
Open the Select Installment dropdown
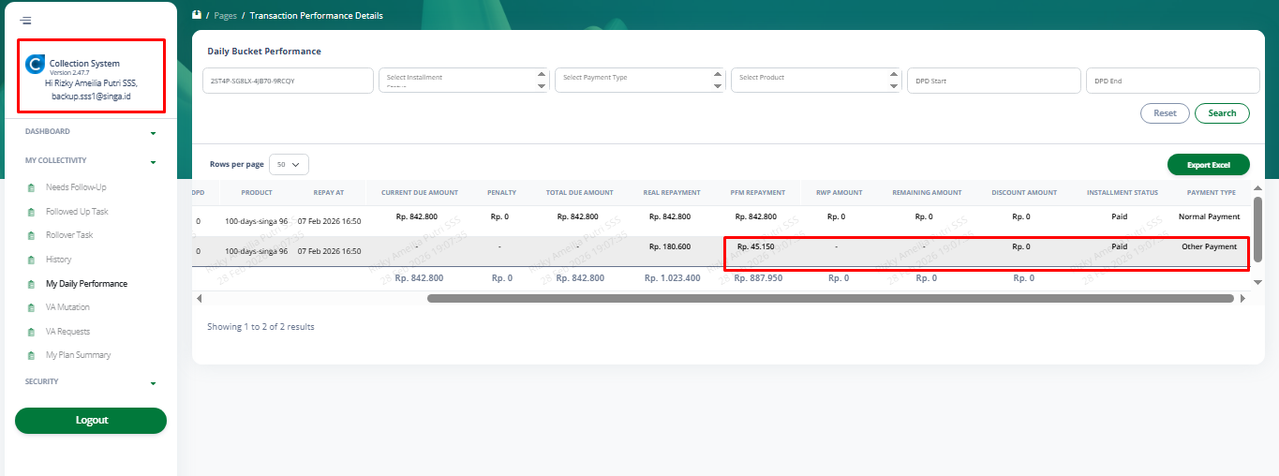click(x=464, y=81)
